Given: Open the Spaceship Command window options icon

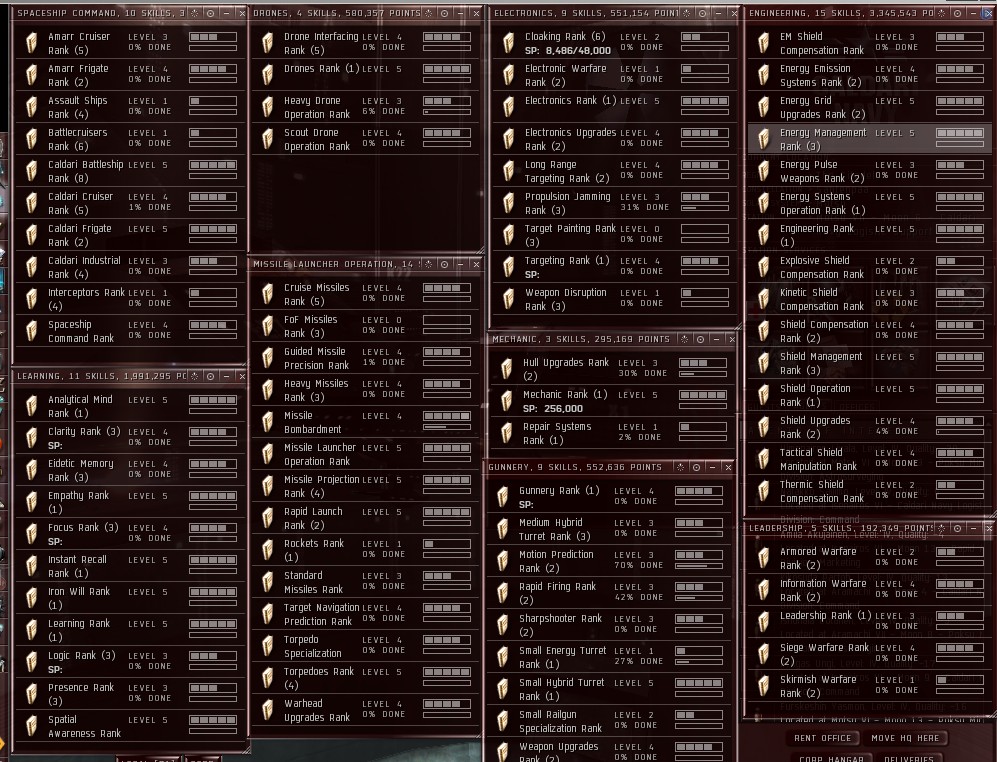Looking at the screenshot, I should tap(195, 13).
